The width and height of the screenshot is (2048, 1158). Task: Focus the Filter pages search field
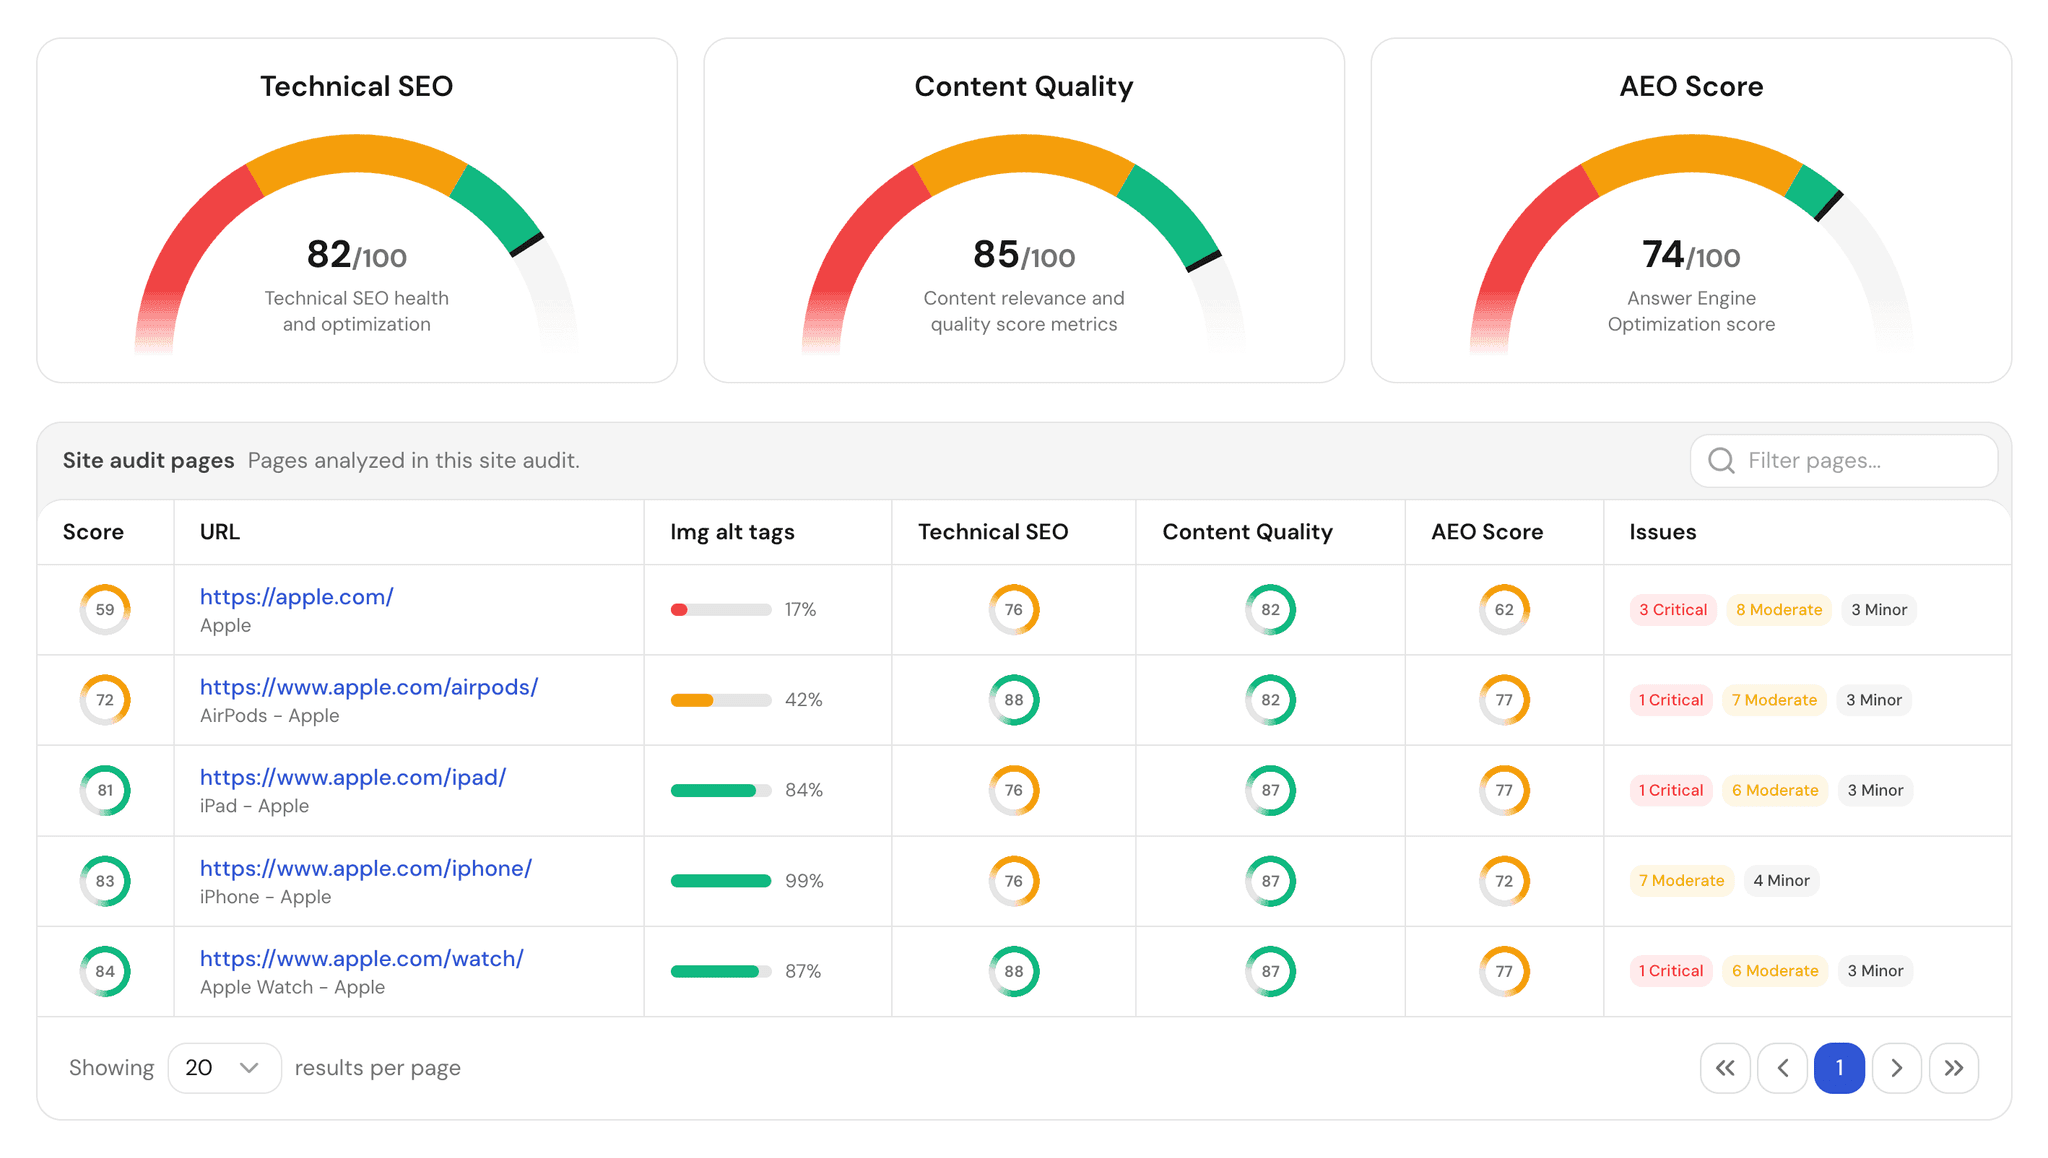tap(1844, 460)
